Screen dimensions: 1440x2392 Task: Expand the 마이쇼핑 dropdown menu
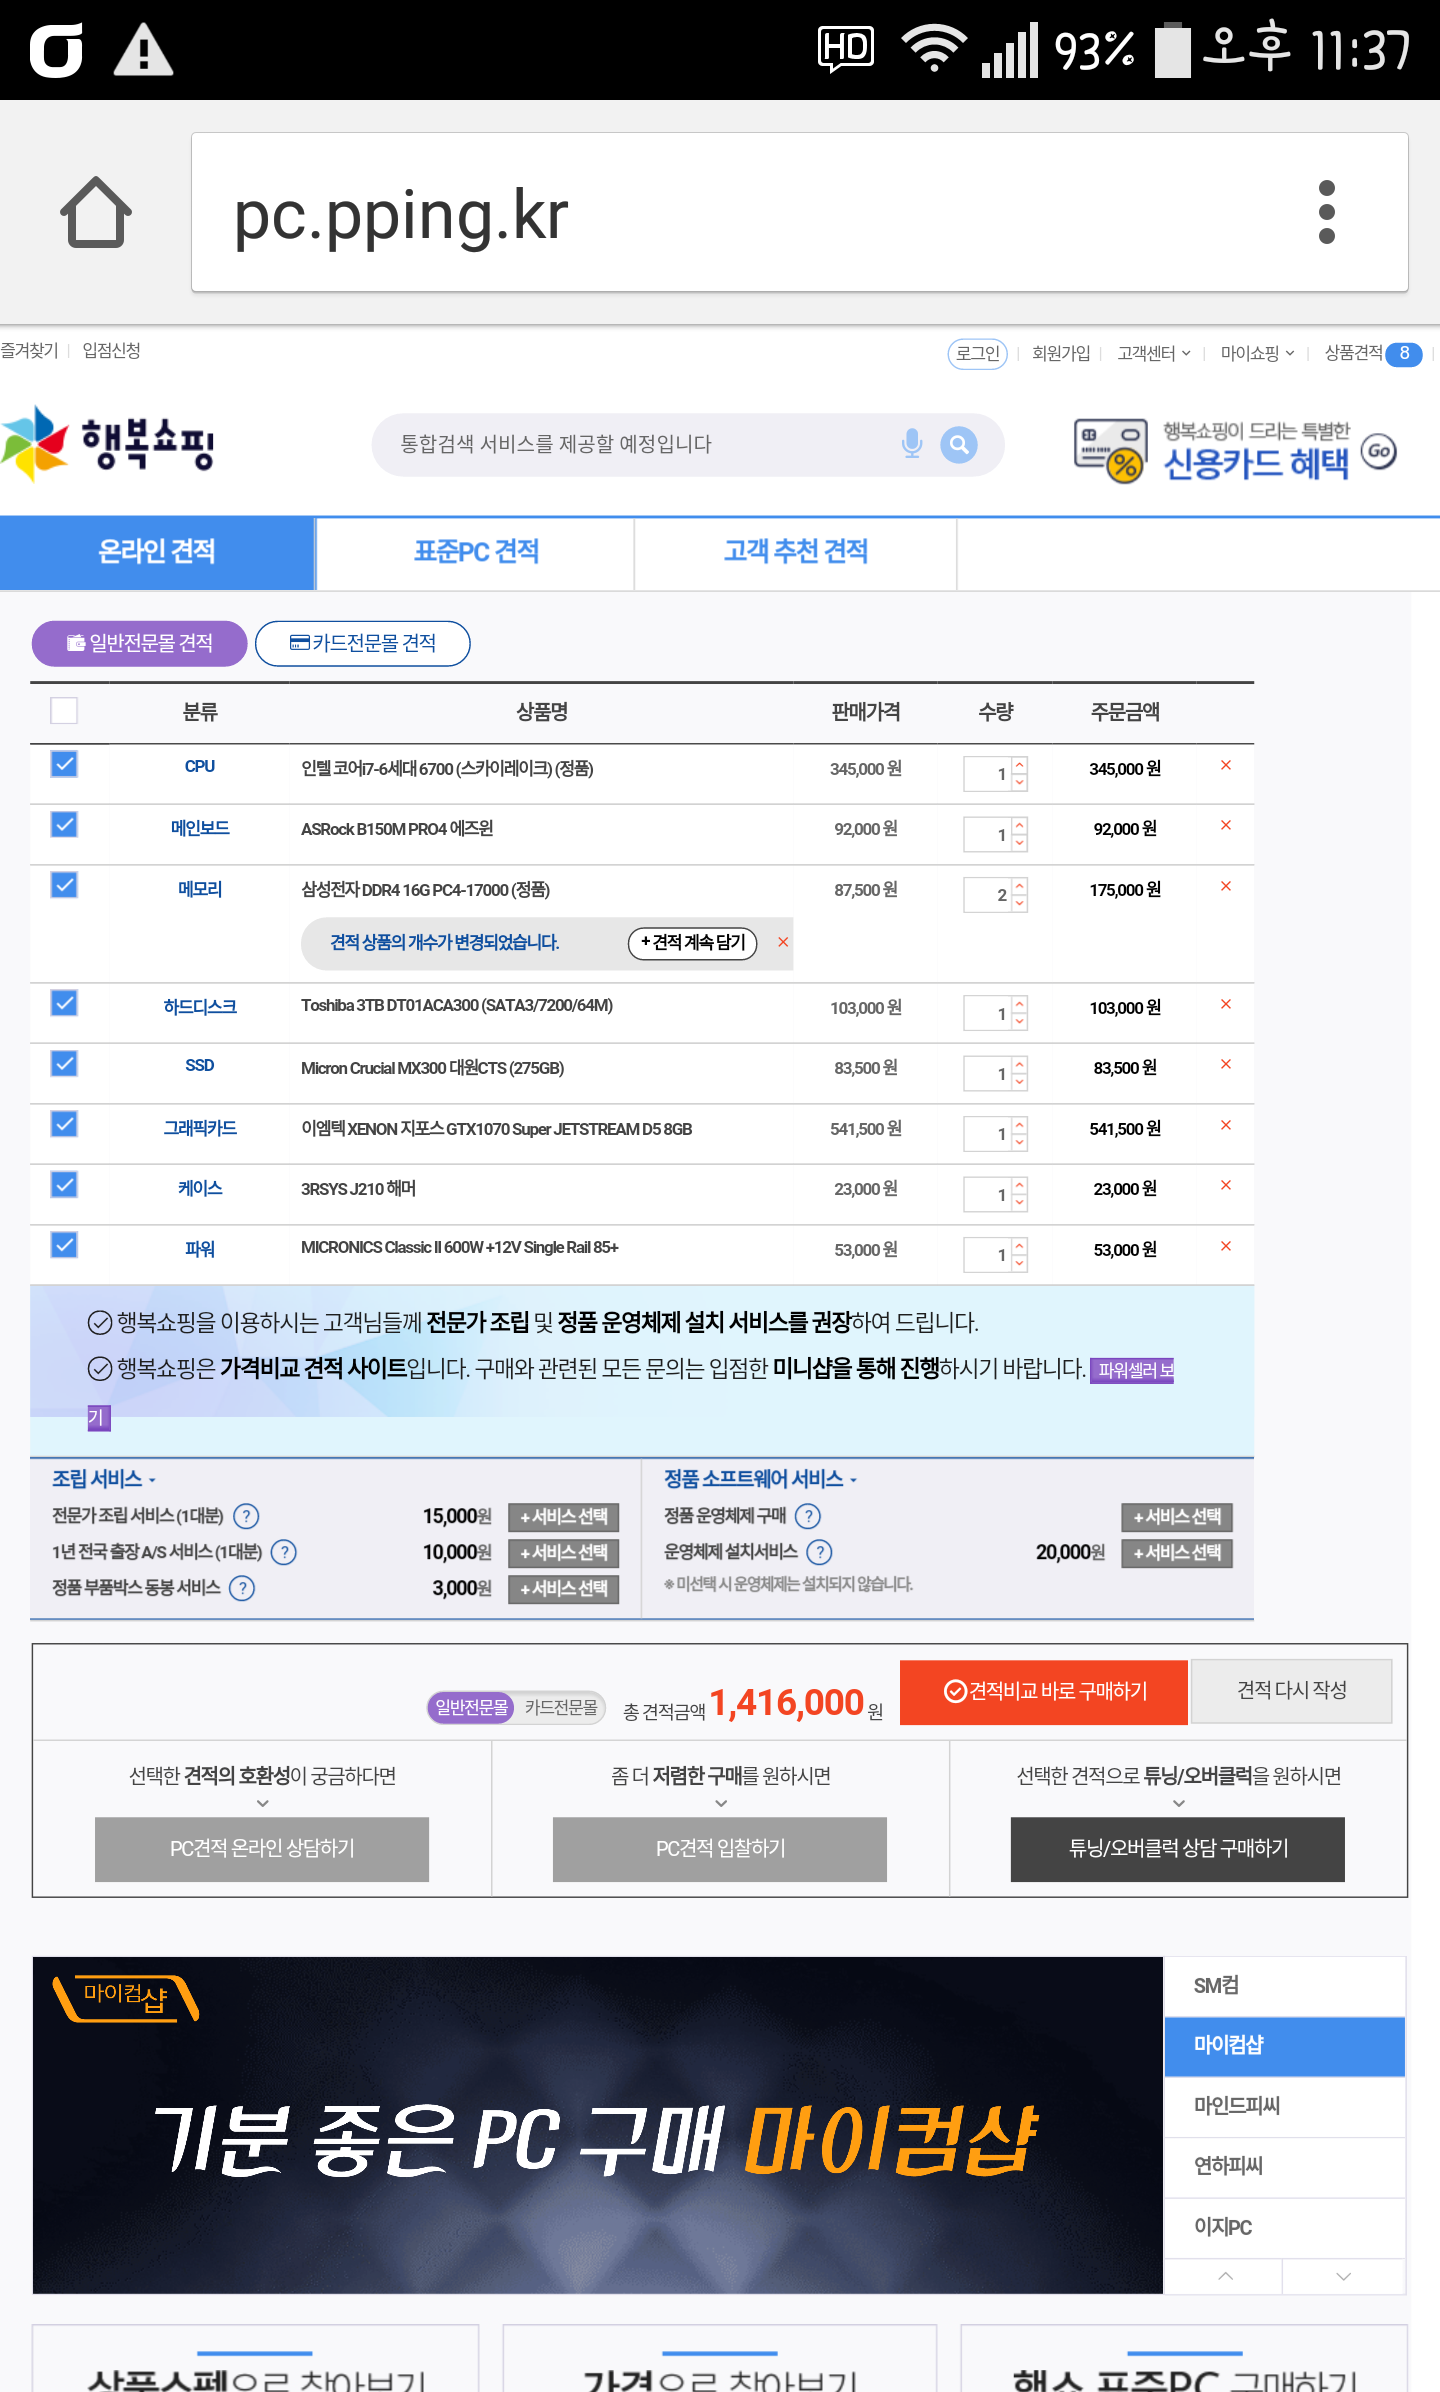click(1257, 353)
